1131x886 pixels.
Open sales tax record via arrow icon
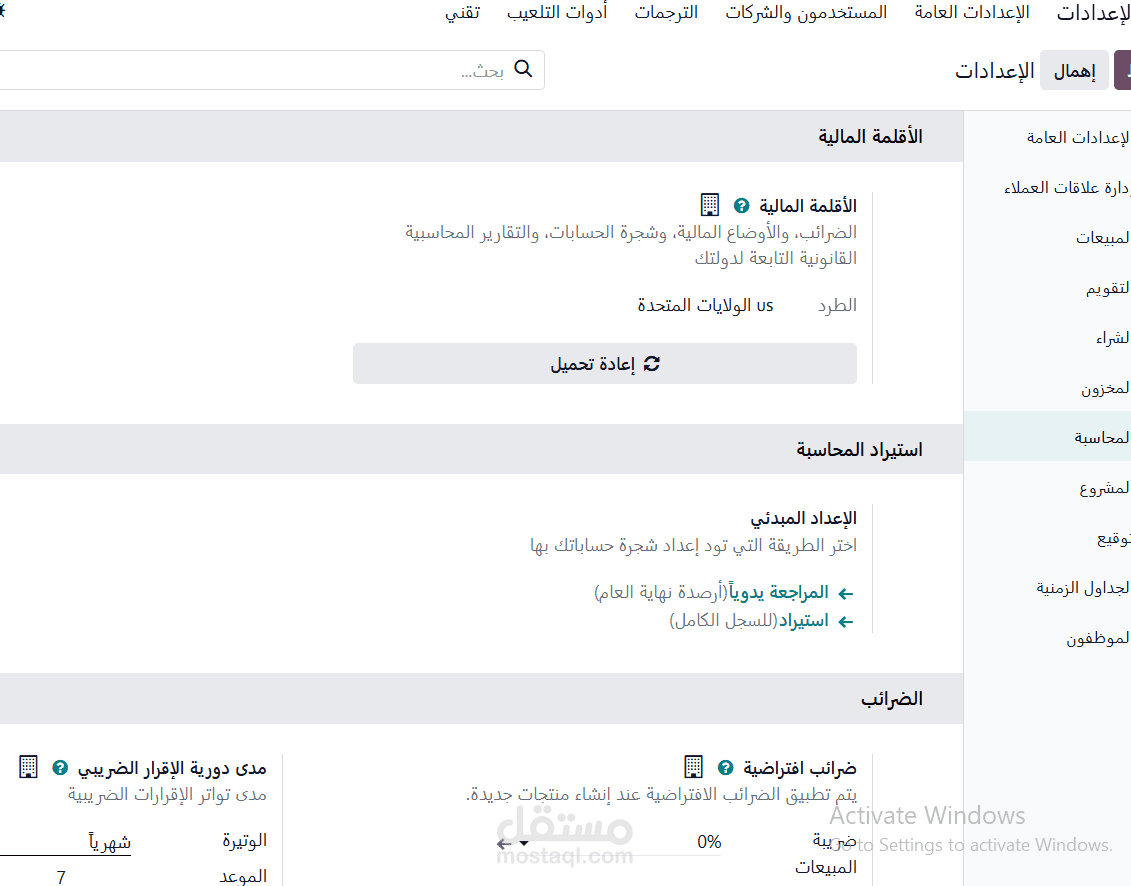tap(504, 843)
